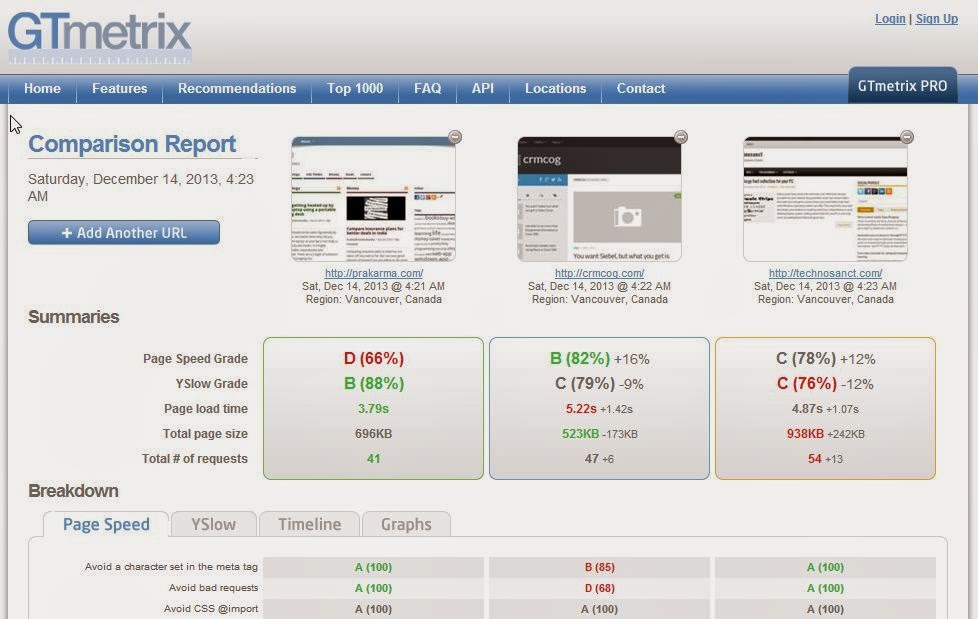This screenshot has width=978, height=619.
Task: Click the GTmetrix logo
Action: 100,38
